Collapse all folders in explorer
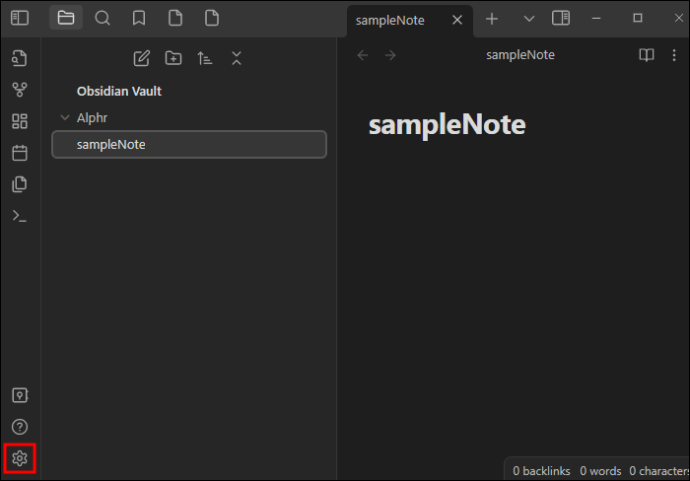 coord(237,58)
